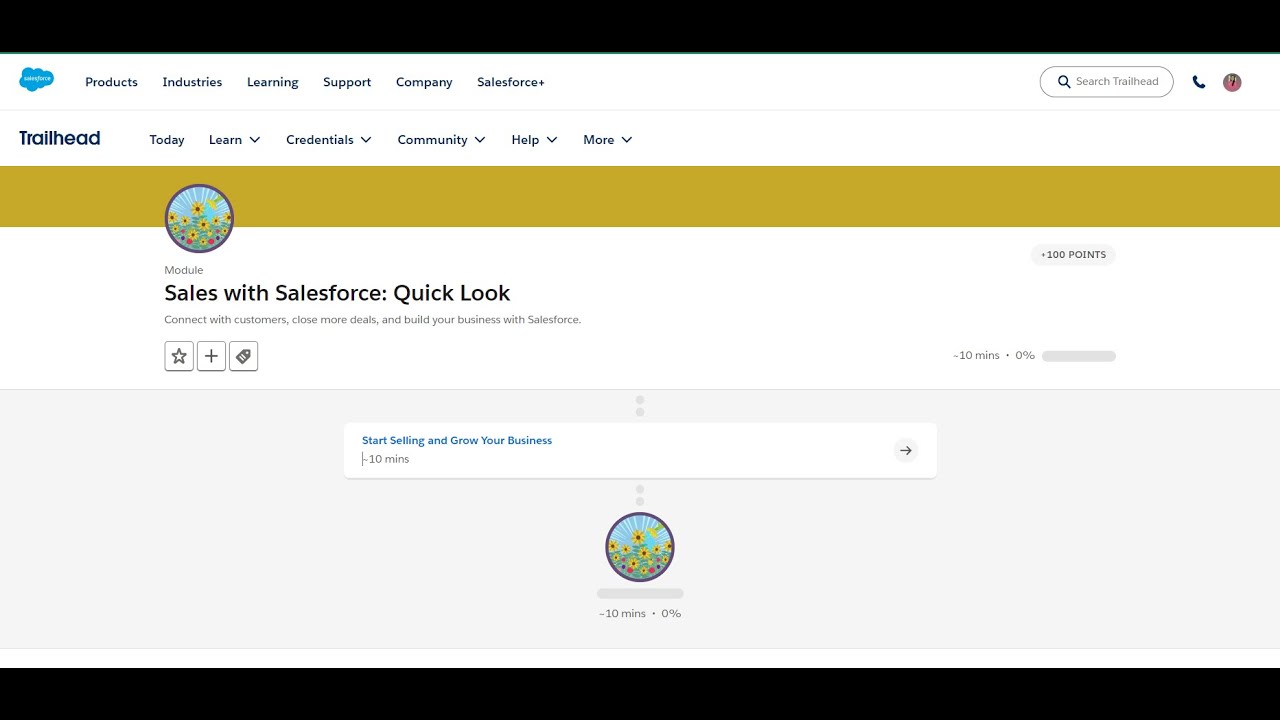Click the module title Sales with Salesforce
1280x720 pixels.
tap(337, 293)
